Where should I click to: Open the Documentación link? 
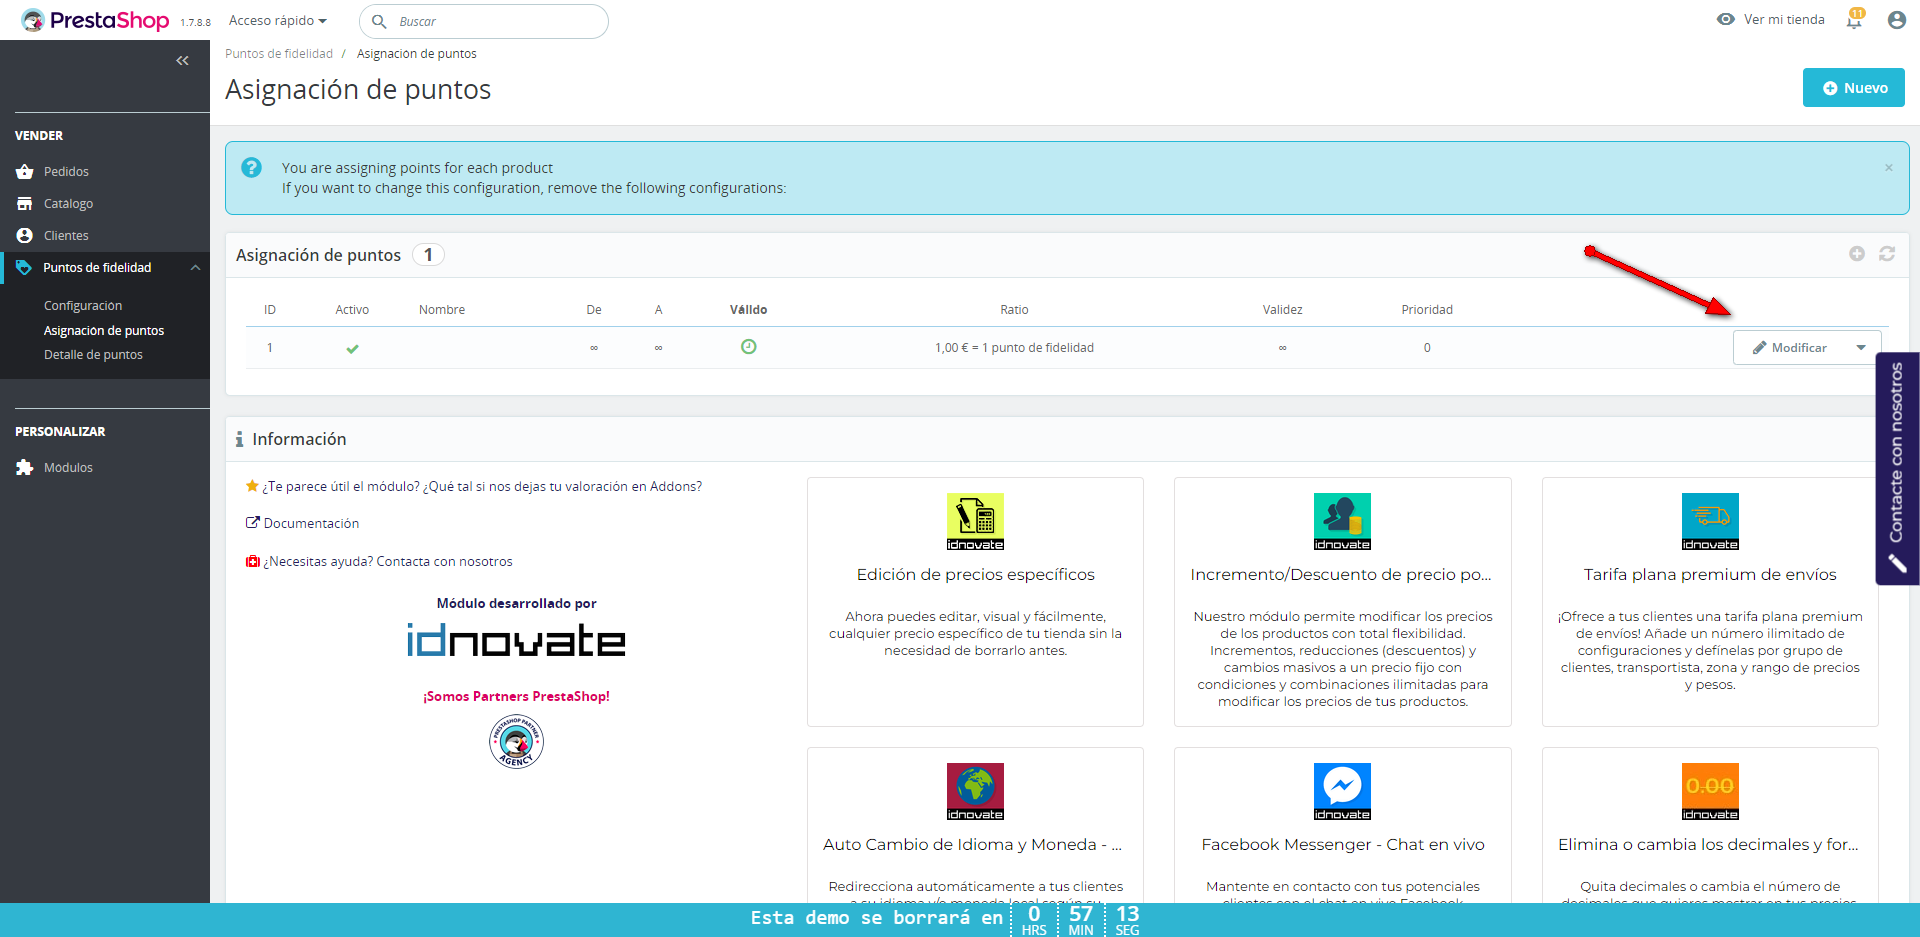click(311, 523)
